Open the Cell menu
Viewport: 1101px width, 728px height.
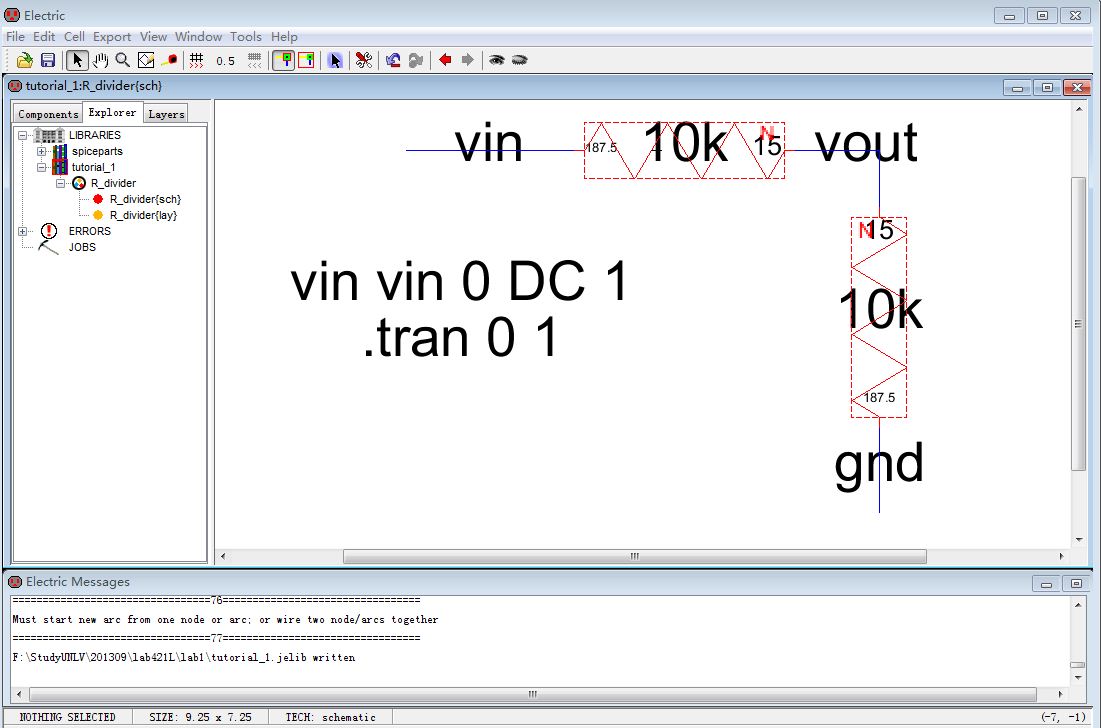point(74,37)
